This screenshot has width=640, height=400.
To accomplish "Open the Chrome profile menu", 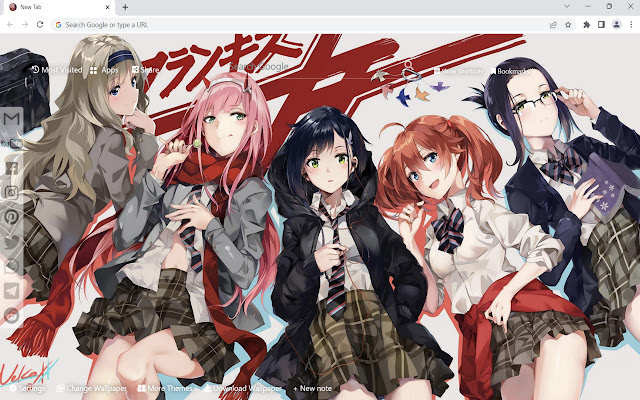I will pos(616,24).
